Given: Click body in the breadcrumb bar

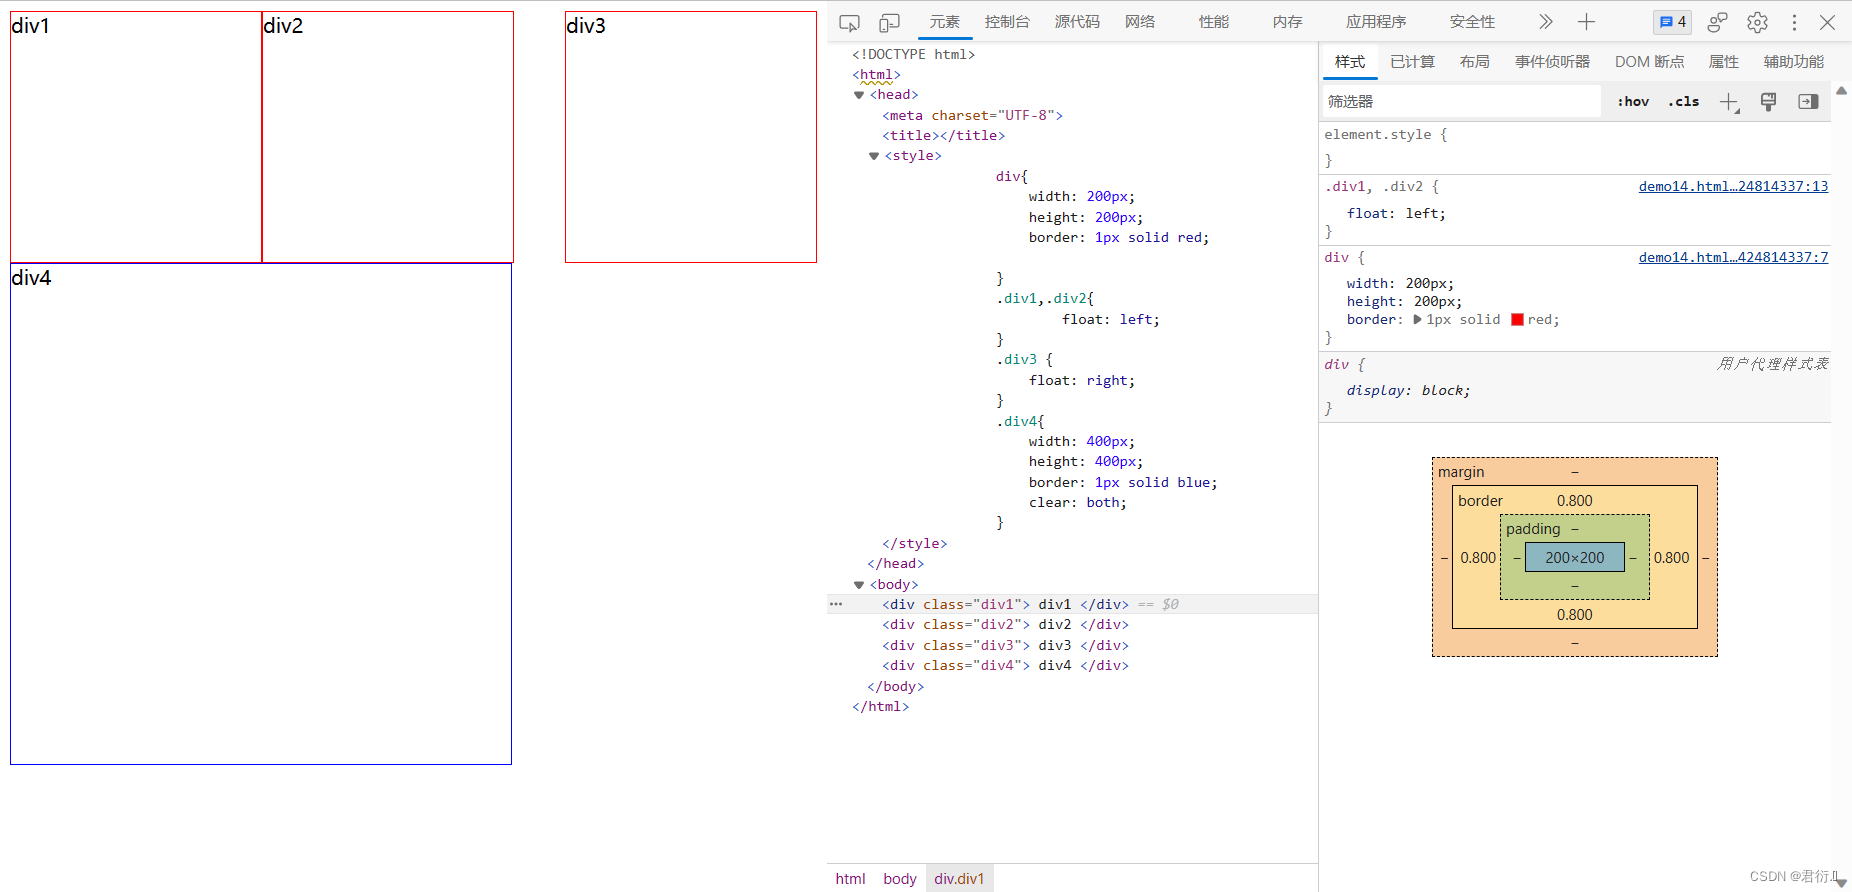Looking at the screenshot, I should (900, 879).
